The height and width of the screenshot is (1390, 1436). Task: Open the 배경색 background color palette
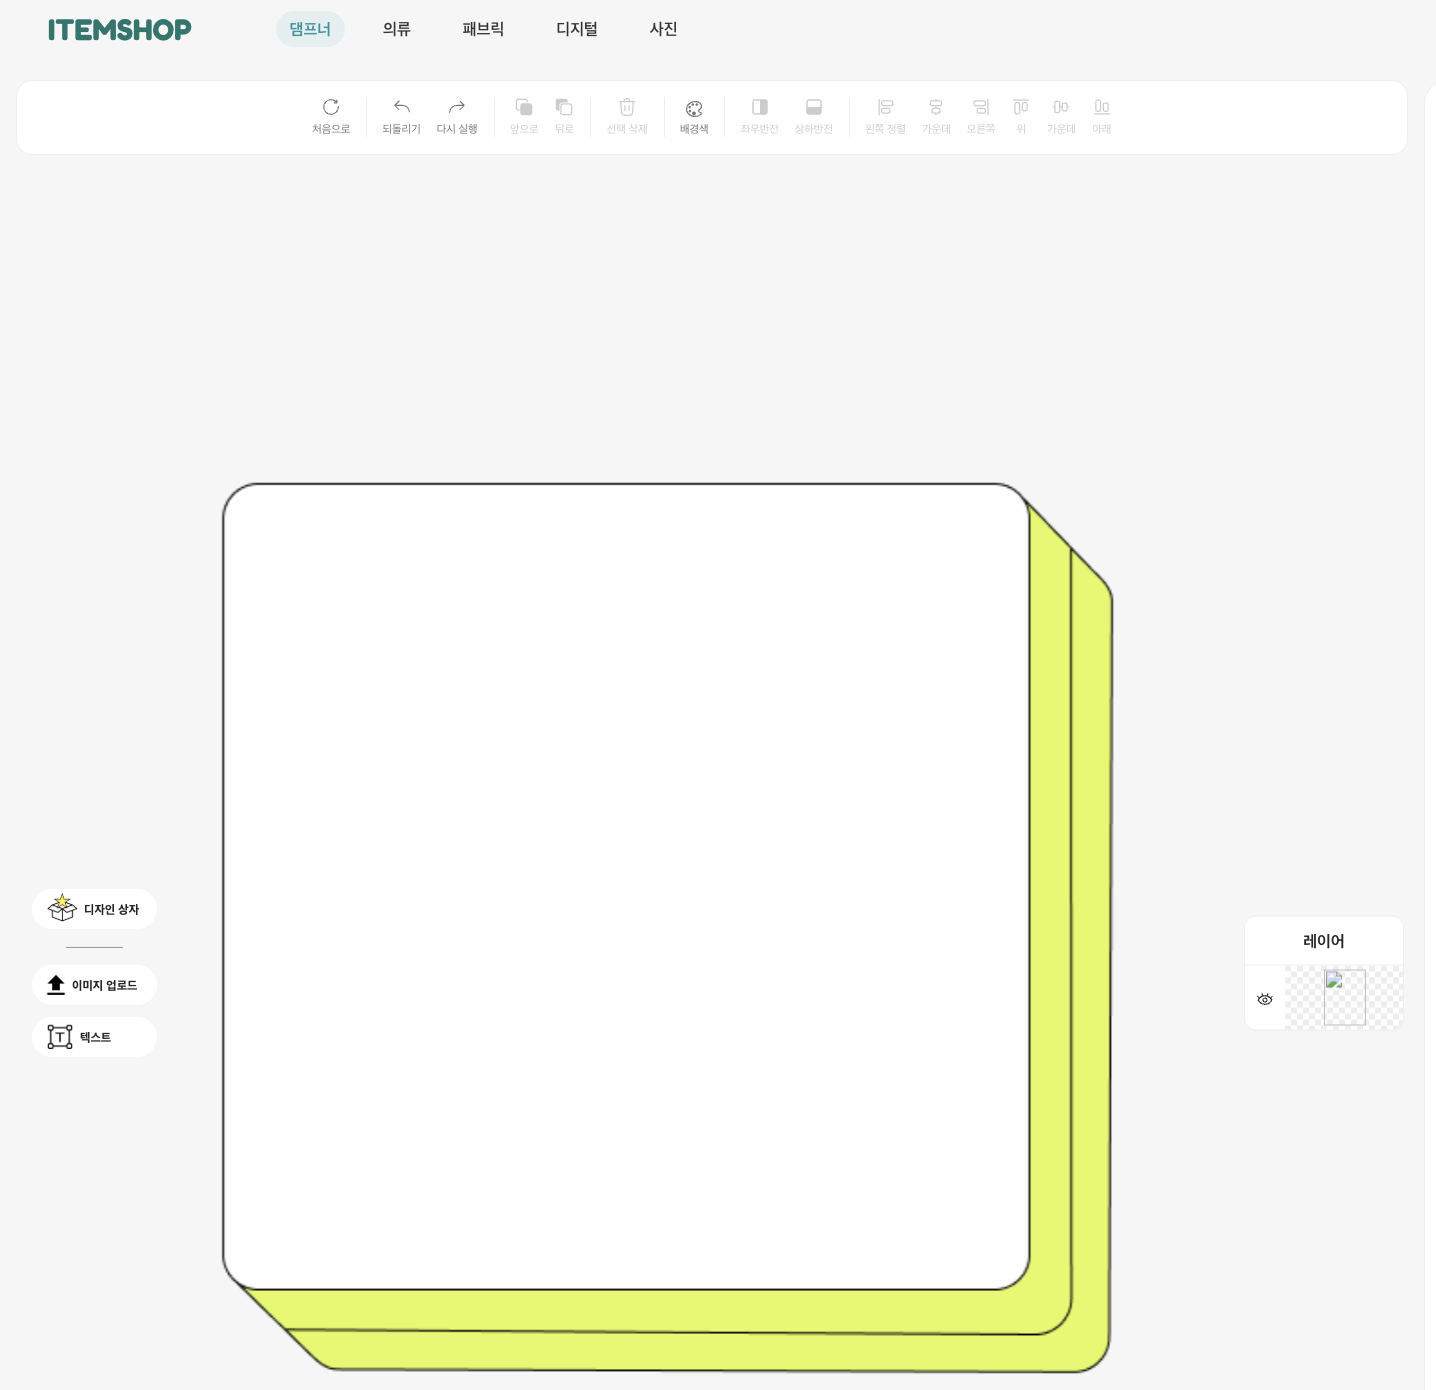694,110
